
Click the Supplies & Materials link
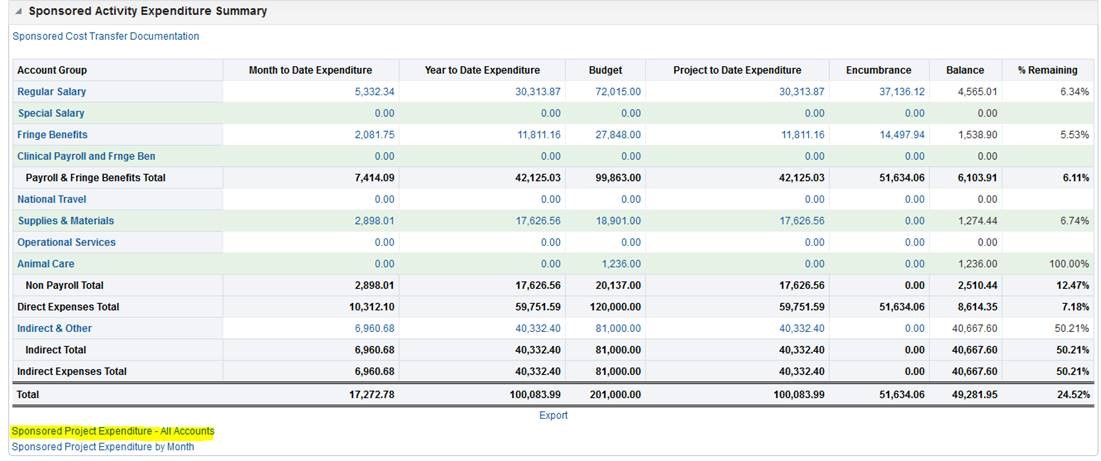65,221
